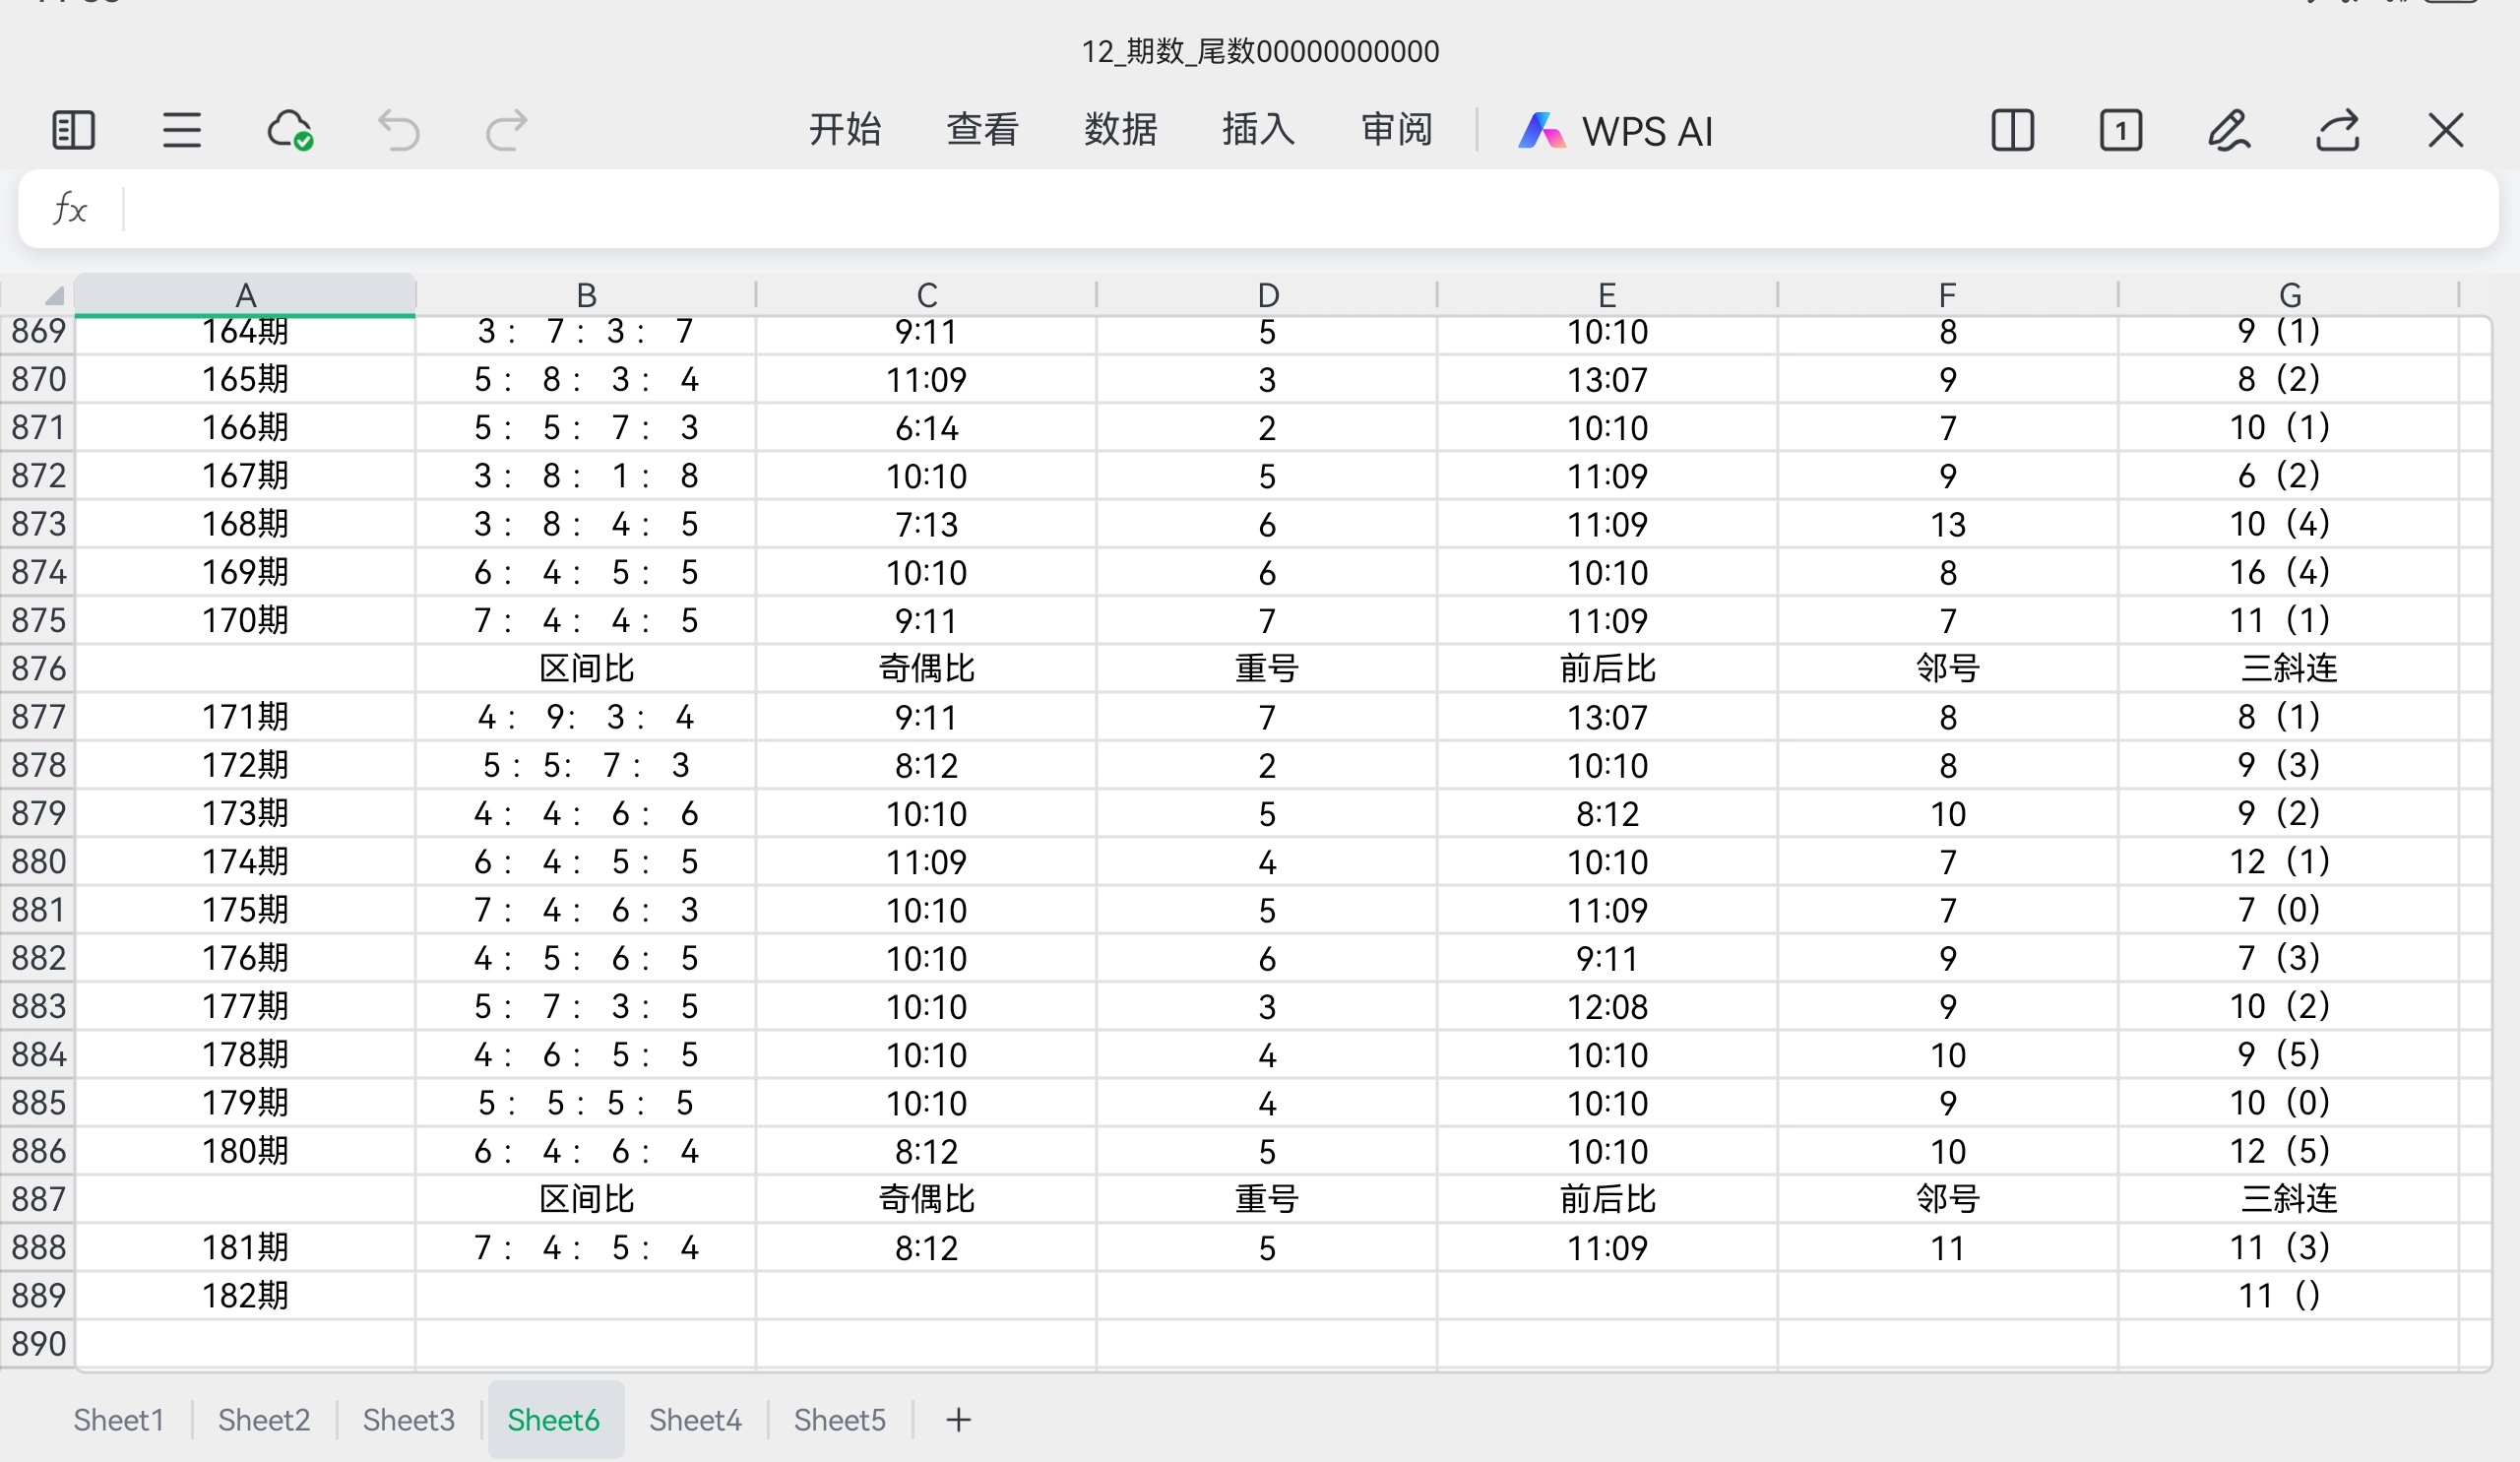Toggle split view icon
Image resolution: width=2520 pixels, height=1462 pixels.
coord(2012,131)
